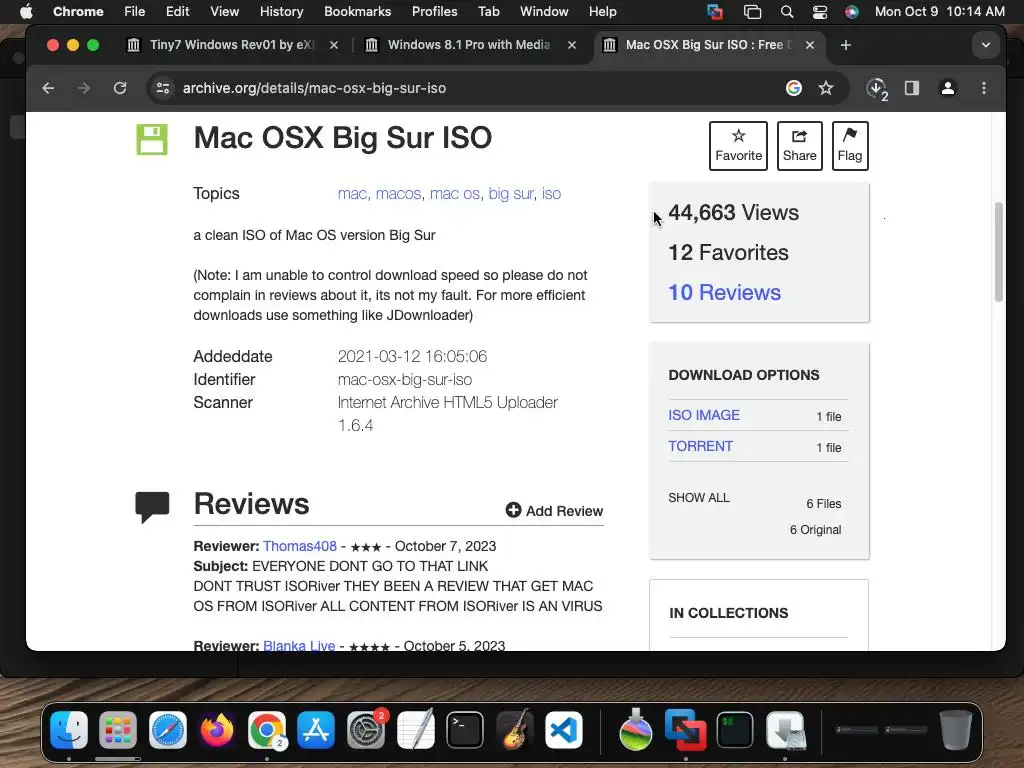The height and width of the screenshot is (768, 1024).
Task: Click the '44,663 Views' text
Action: pos(733,212)
